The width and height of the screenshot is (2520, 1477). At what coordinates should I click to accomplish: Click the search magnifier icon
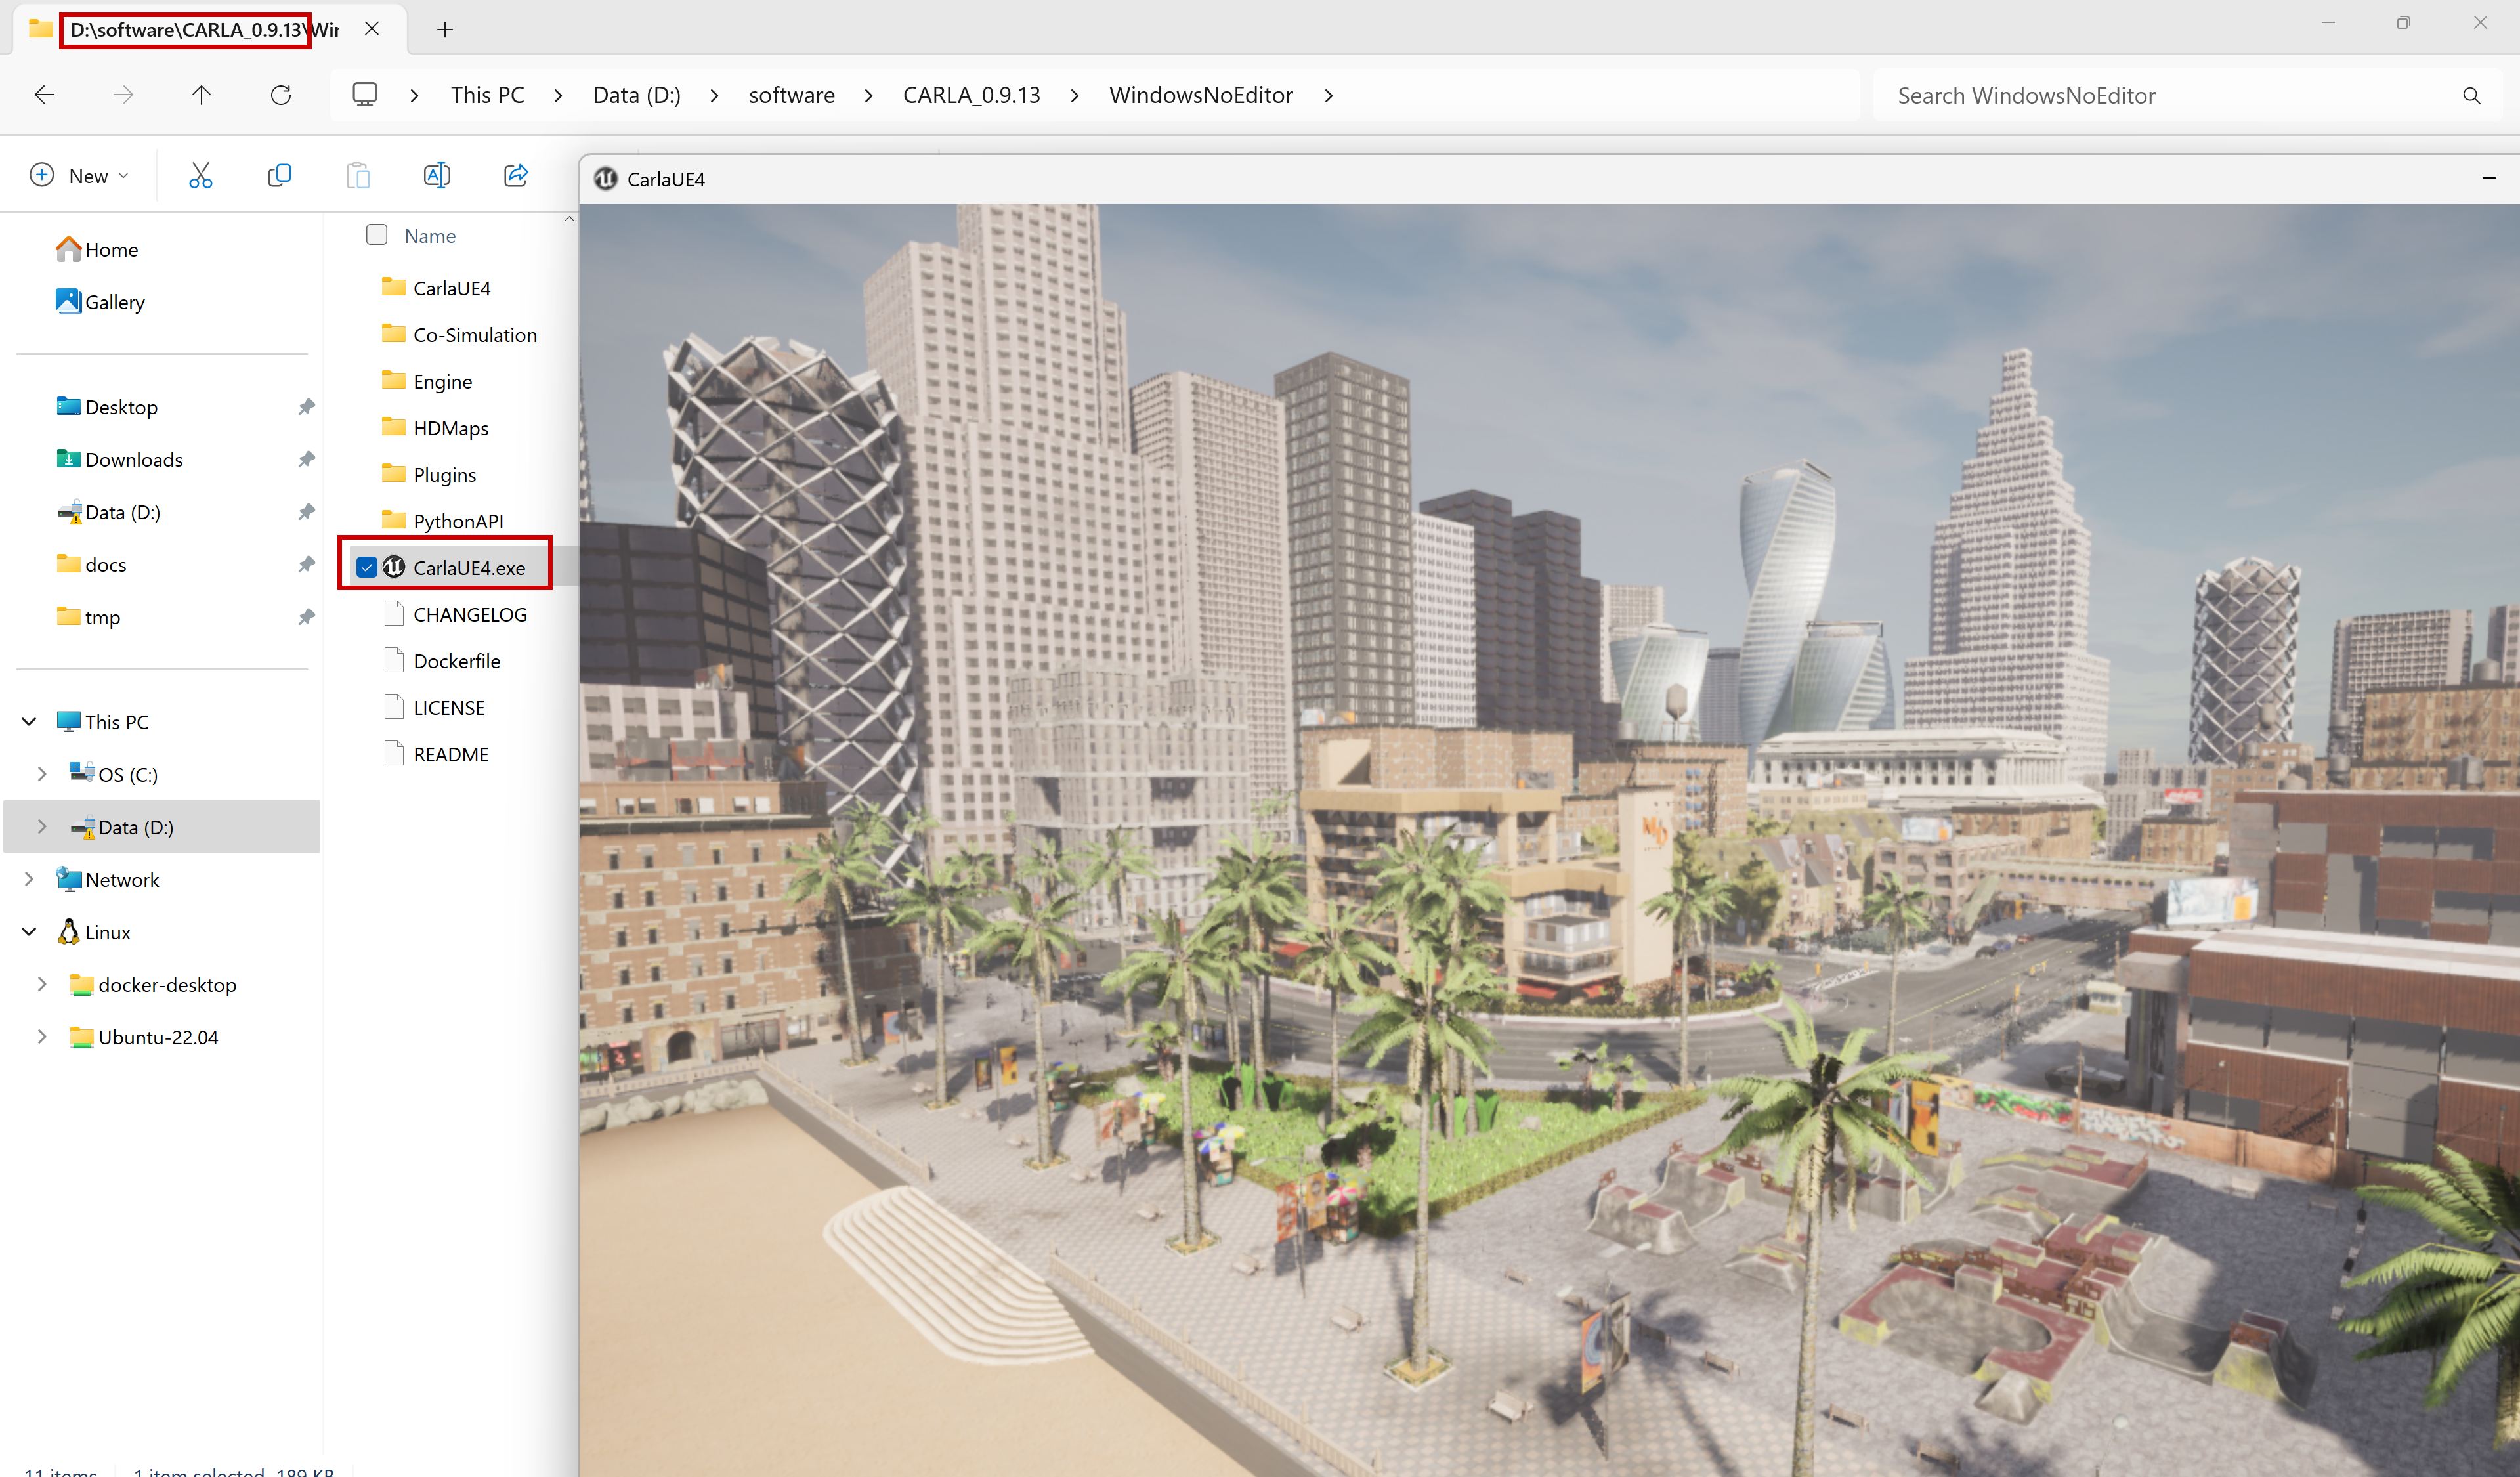click(x=2471, y=96)
